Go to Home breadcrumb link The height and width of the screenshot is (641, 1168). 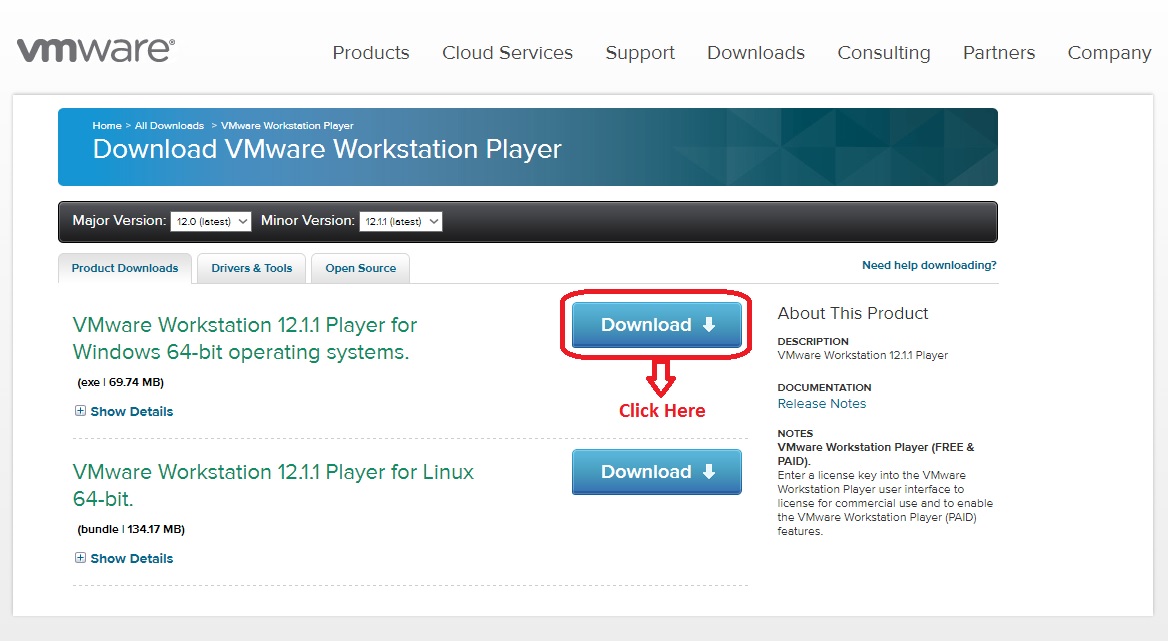[x=107, y=125]
